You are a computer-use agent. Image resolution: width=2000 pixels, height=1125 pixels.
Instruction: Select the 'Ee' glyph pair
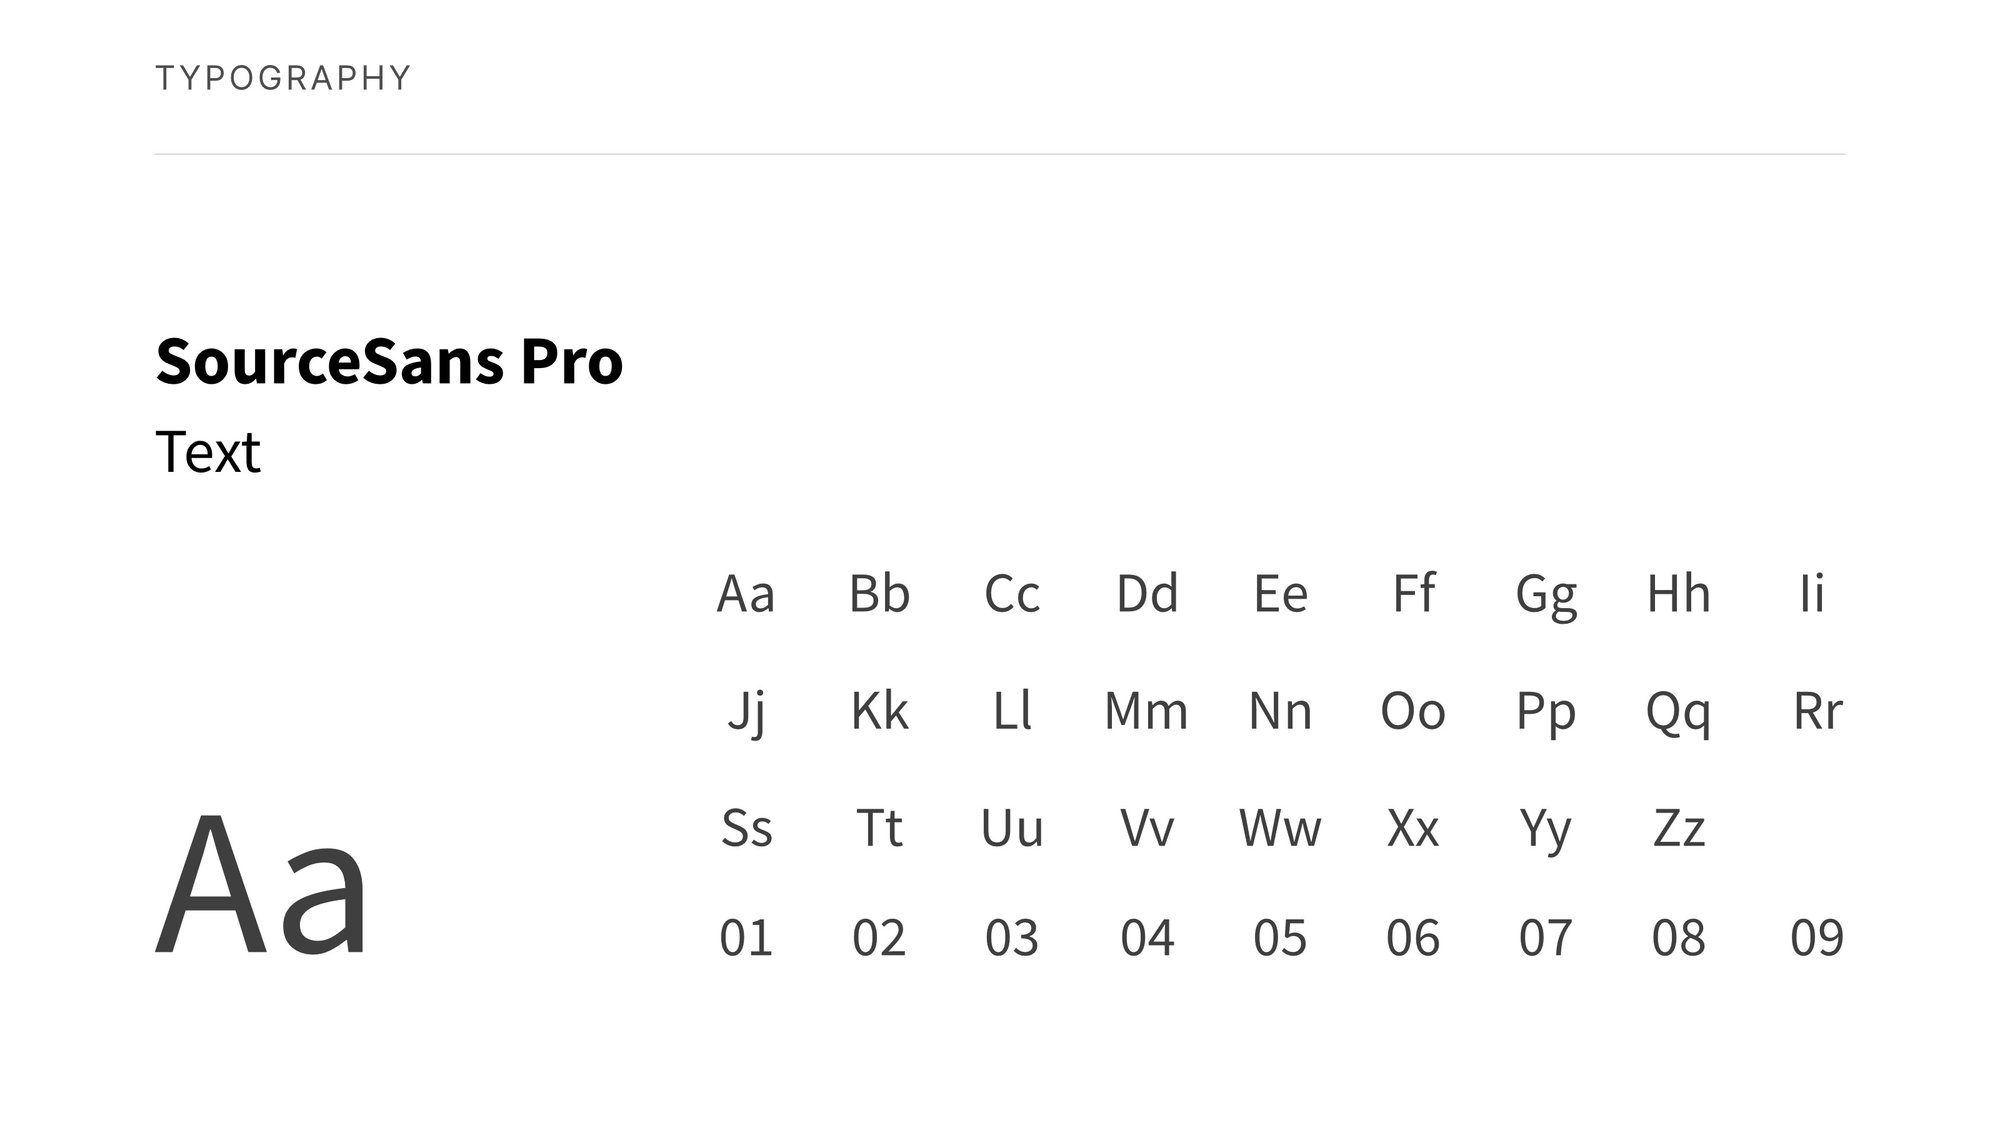[x=1280, y=593]
